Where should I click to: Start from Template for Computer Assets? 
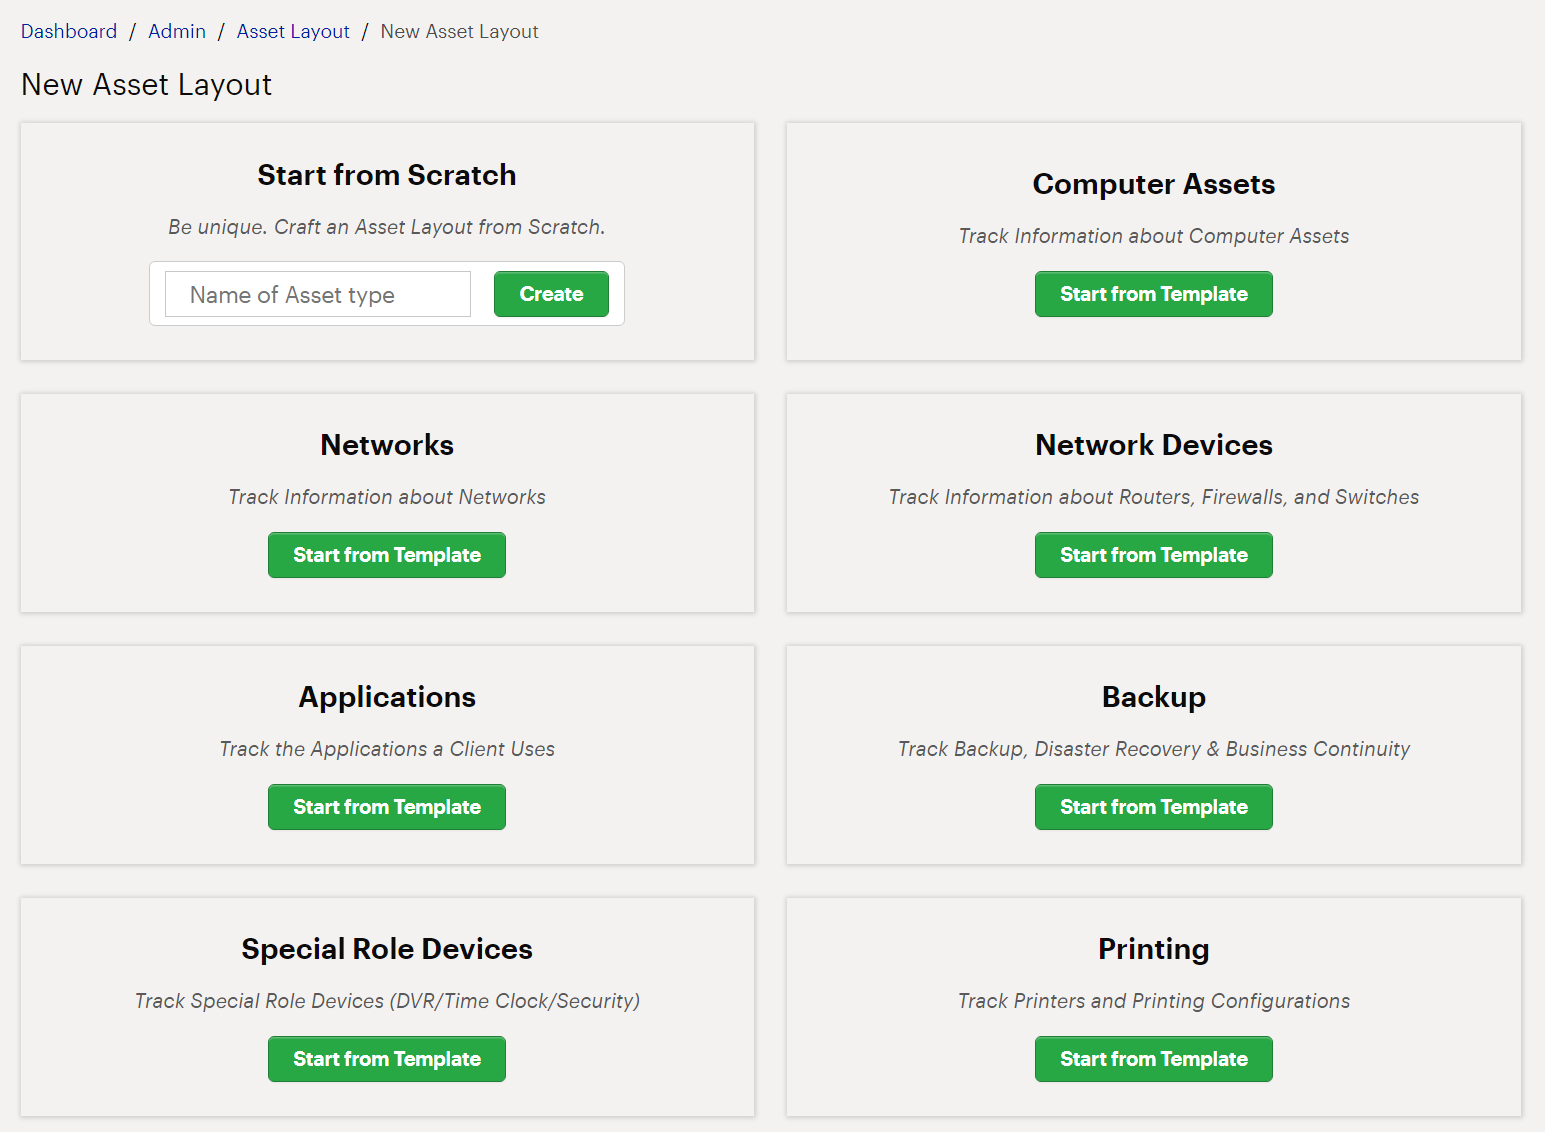point(1154,294)
